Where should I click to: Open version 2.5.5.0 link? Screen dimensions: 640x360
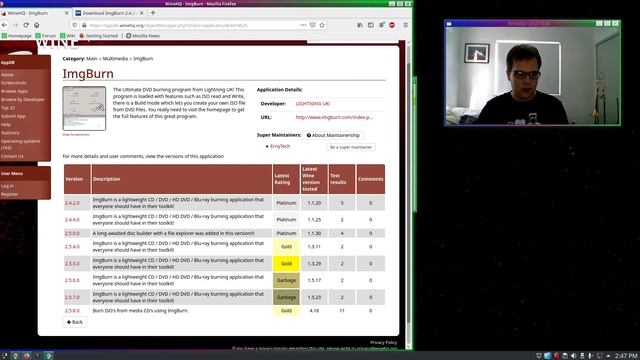[72, 264]
